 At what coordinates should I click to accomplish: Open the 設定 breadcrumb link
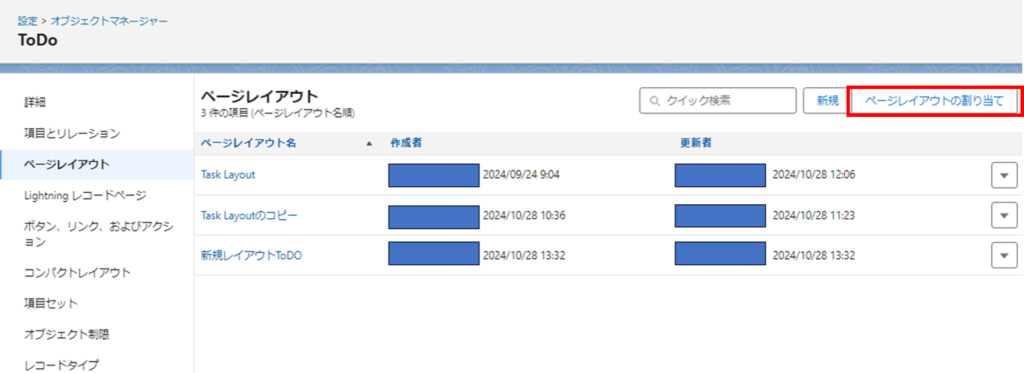click(27, 22)
